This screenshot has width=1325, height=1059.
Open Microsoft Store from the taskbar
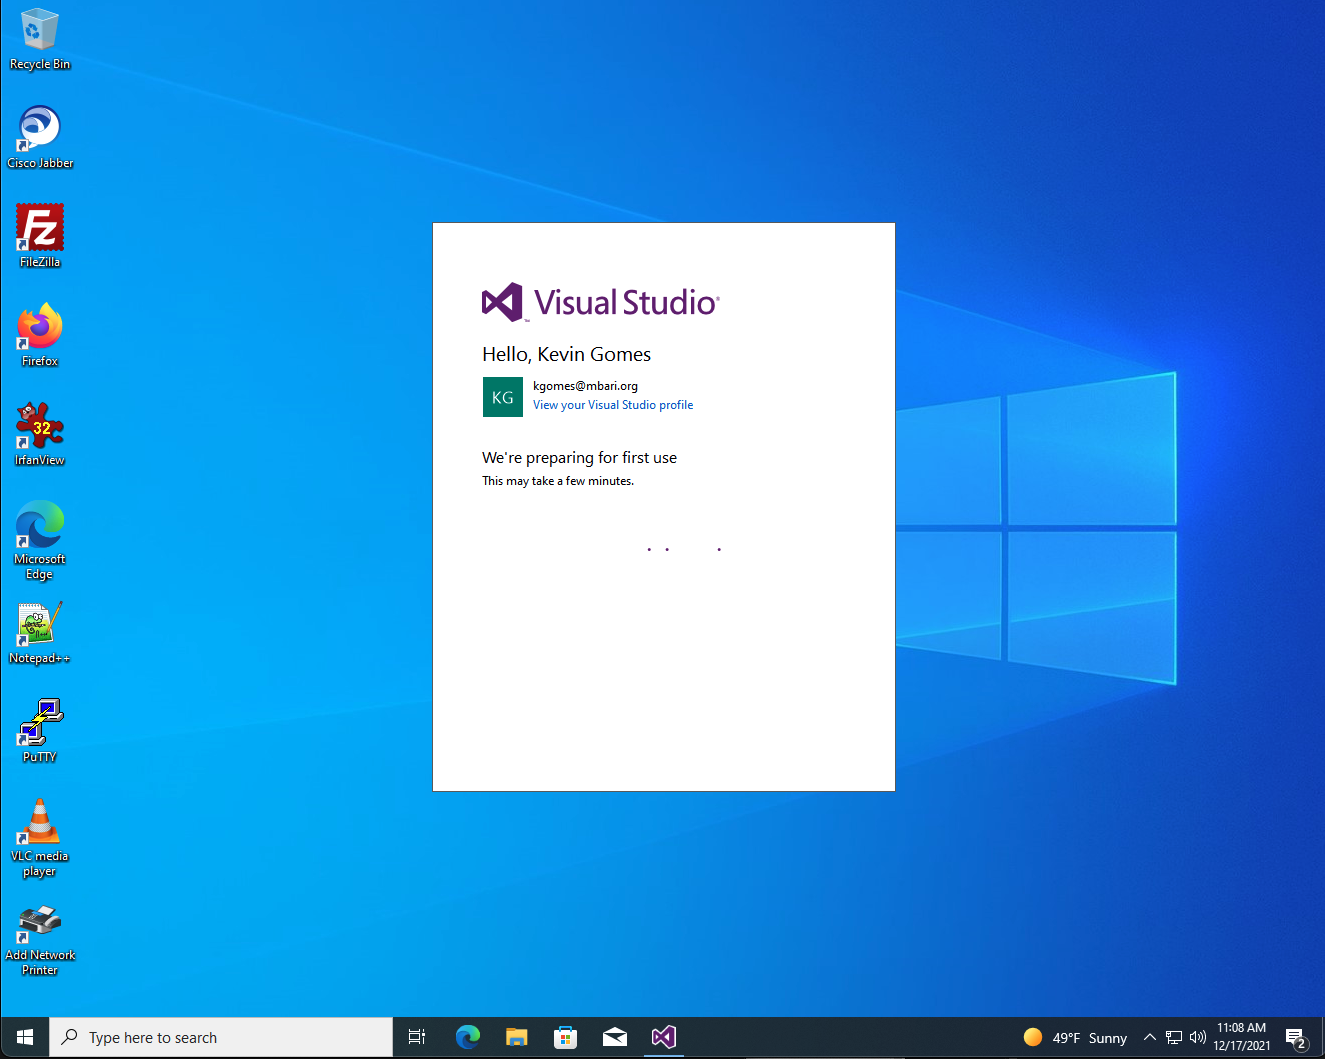point(566,1037)
